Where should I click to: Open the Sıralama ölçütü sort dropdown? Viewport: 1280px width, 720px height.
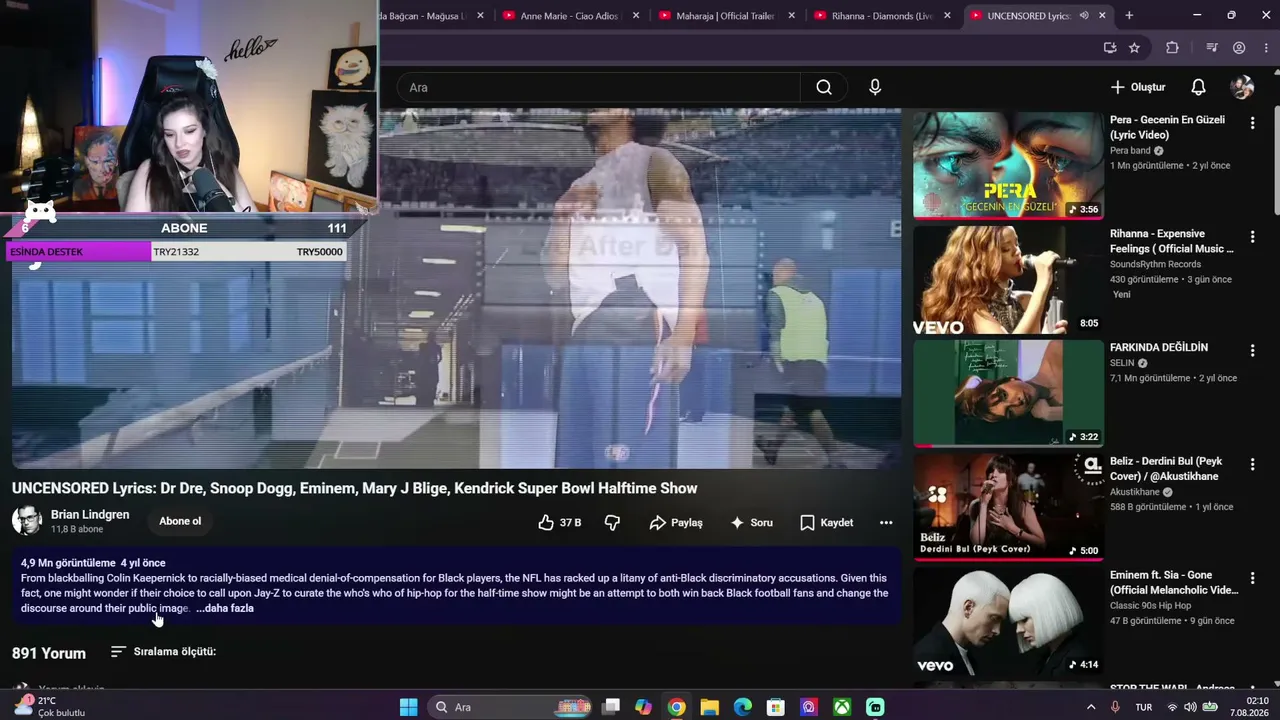click(x=163, y=652)
